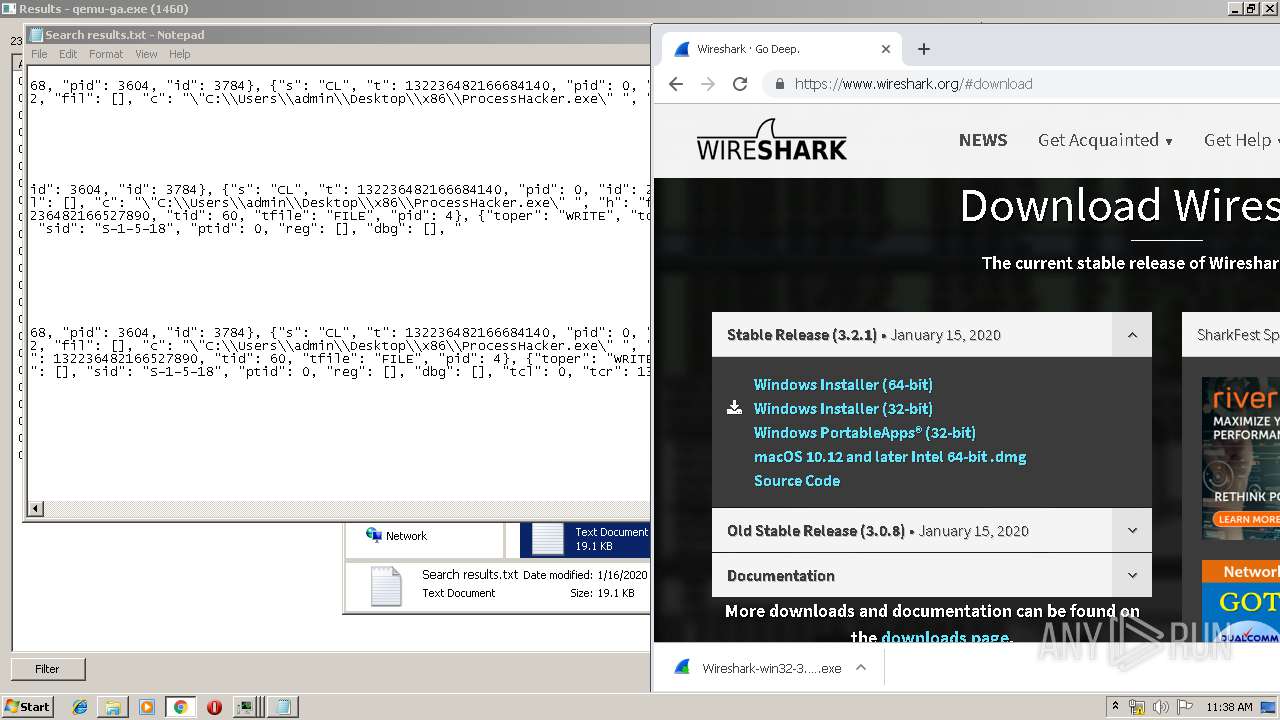Open the downloaded file options chevron
Screen dimensions: 1280x720
tap(861, 668)
